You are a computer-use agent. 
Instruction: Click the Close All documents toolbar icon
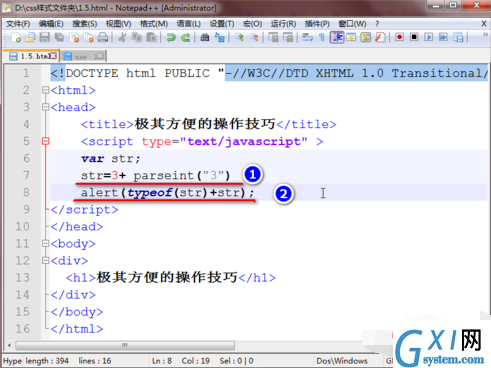click(88, 37)
